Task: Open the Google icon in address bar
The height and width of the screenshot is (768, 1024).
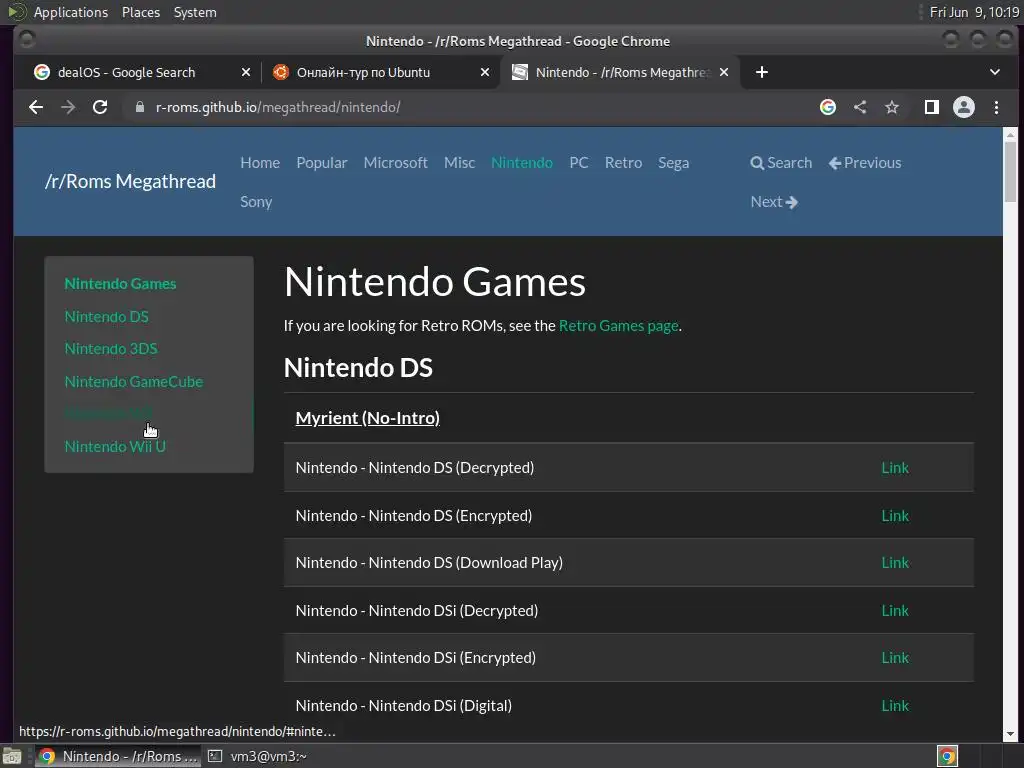Action: (827, 107)
